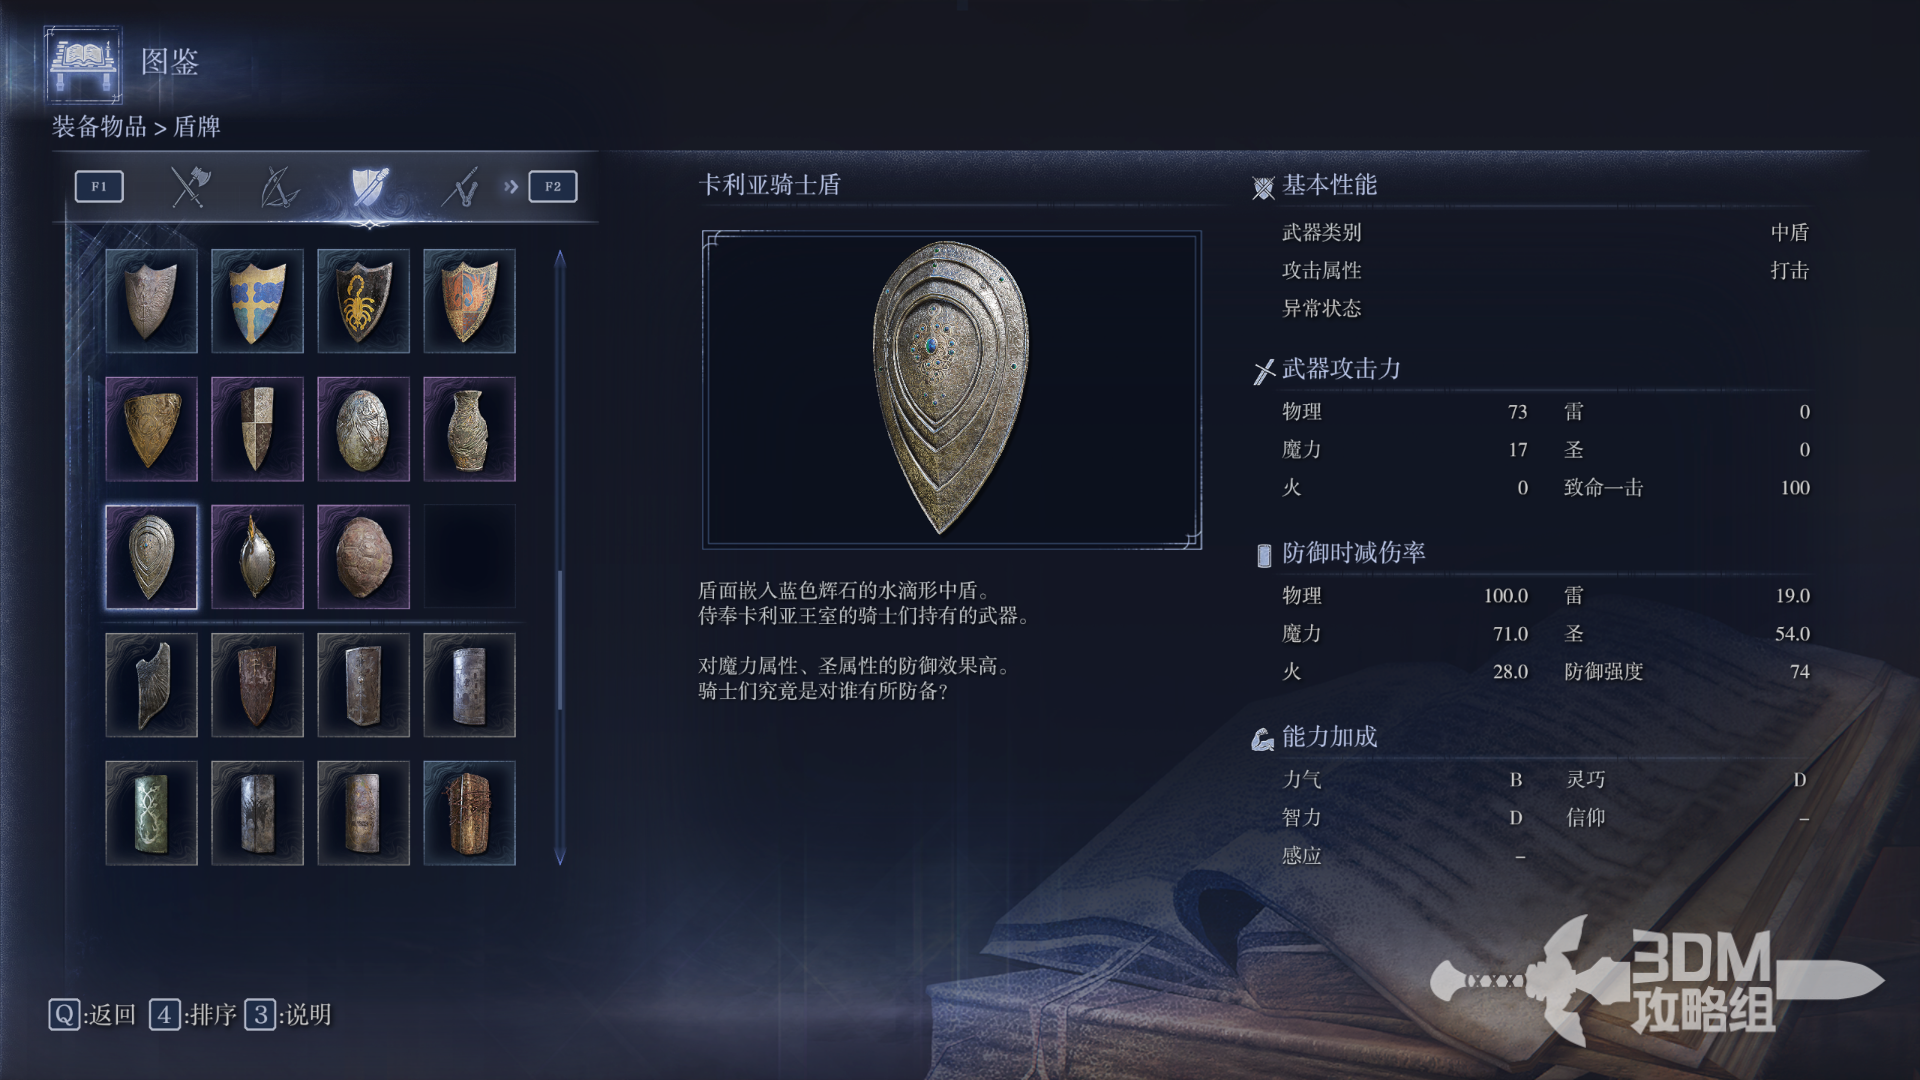Switch to the bow ranged weapons tab
The image size is (1920, 1080).
279,187
